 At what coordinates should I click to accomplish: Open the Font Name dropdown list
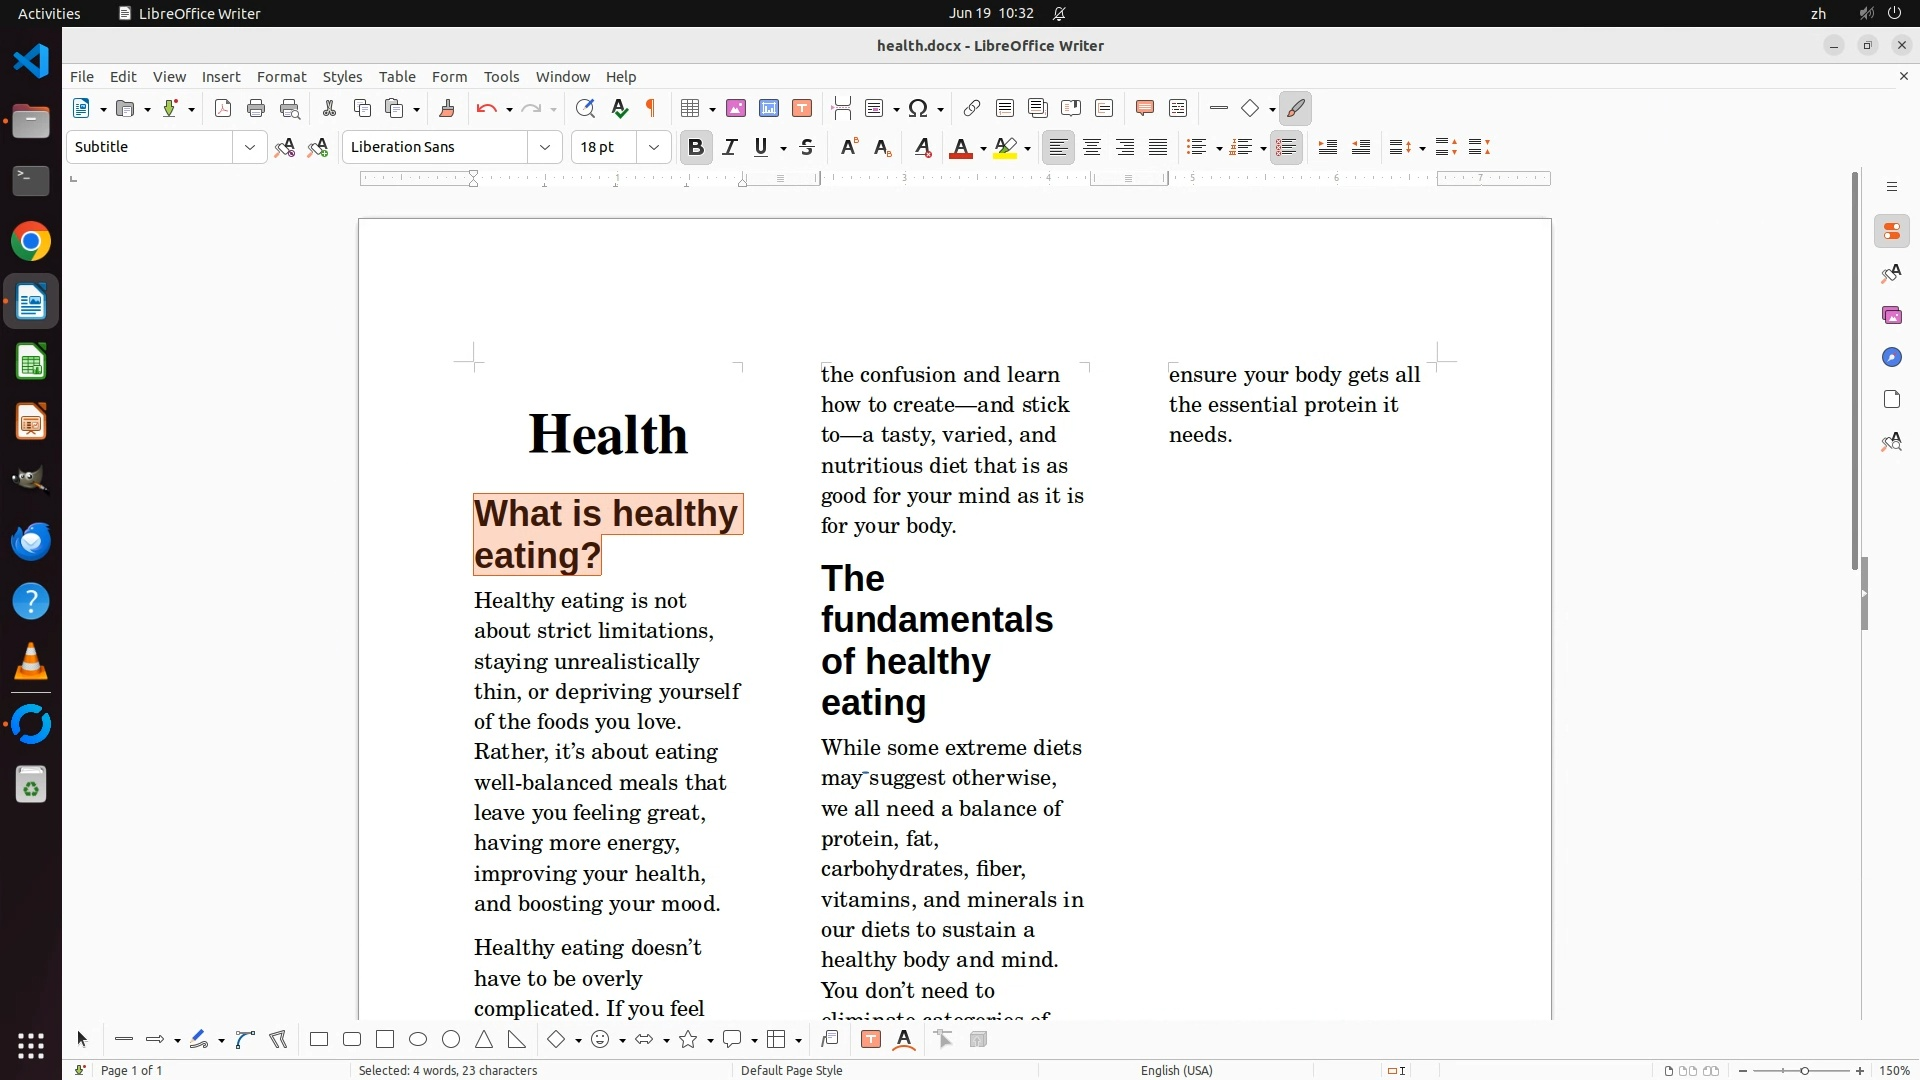545,148
